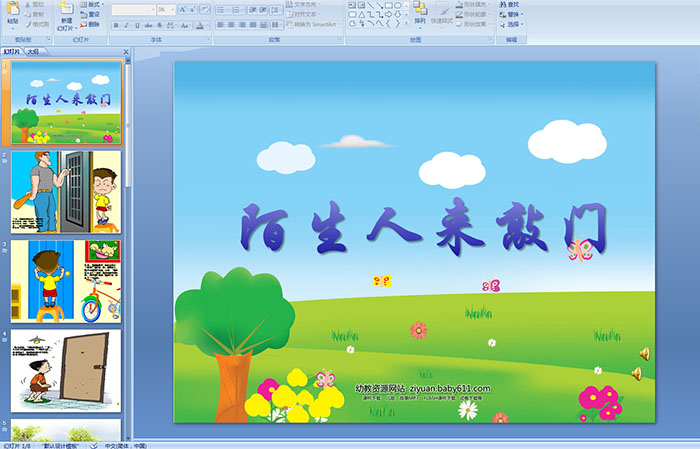Toggle Underline formatting

tap(137, 25)
